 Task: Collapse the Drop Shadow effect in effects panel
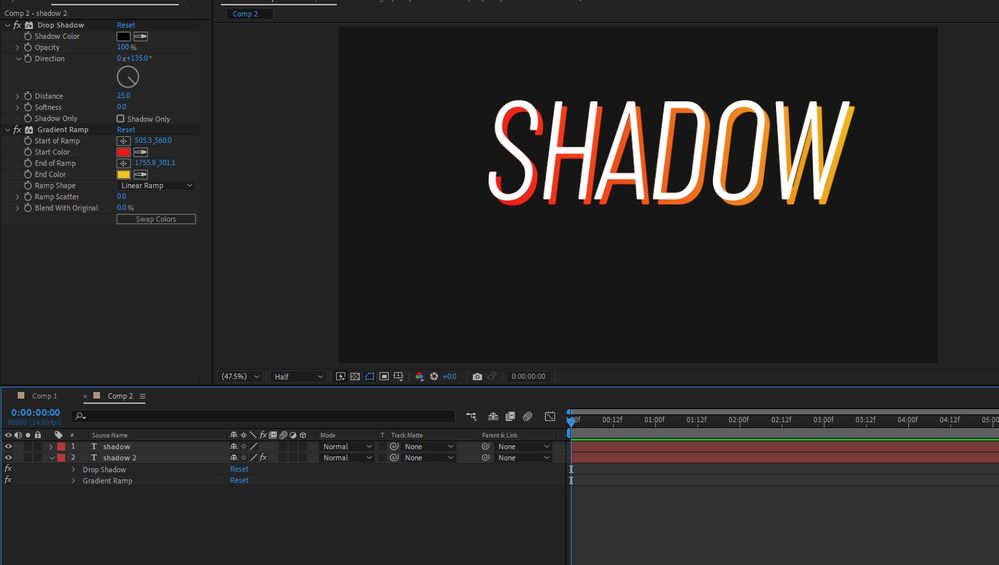[x=8, y=25]
